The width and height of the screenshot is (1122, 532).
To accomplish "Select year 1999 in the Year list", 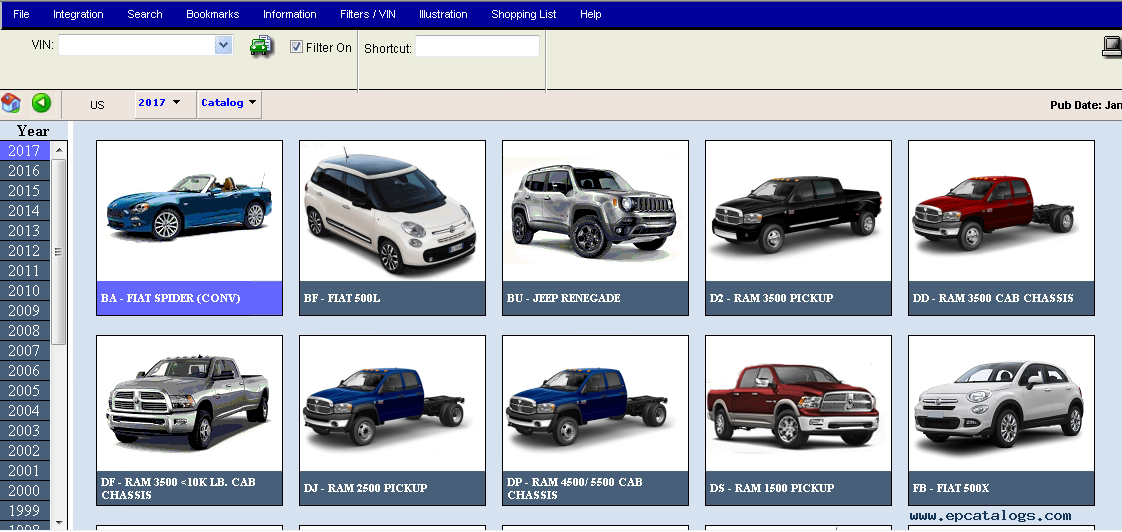I will pyautogui.click(x=25, y=511).
